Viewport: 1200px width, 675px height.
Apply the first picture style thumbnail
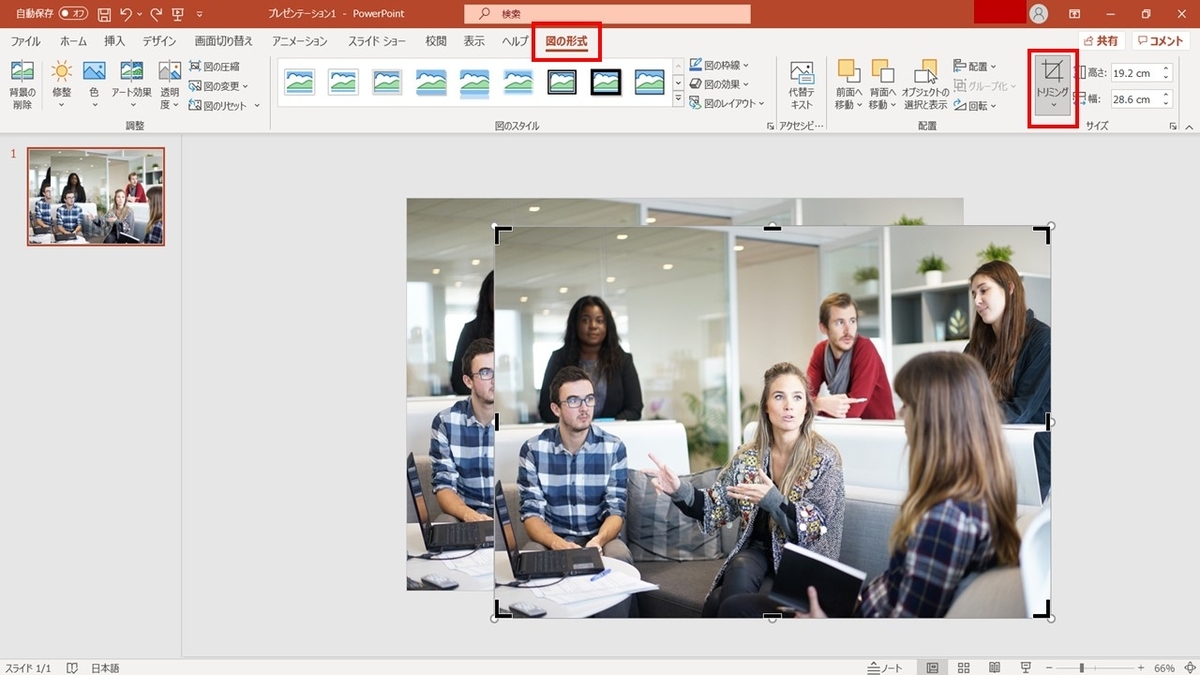(x=300, y=82)
